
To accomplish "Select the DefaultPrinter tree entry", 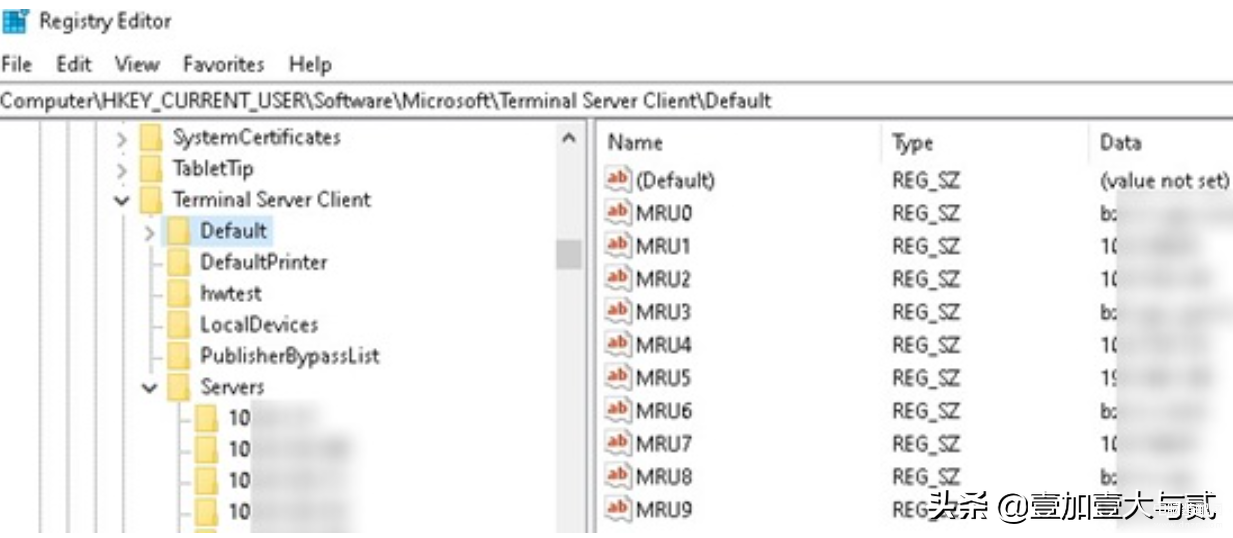I will 263,262.
